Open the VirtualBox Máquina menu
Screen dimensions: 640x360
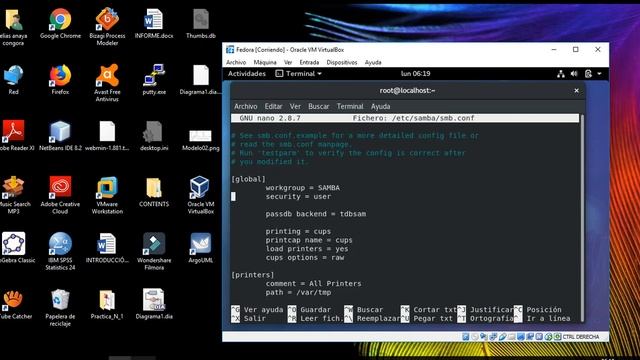coord(265,62)
